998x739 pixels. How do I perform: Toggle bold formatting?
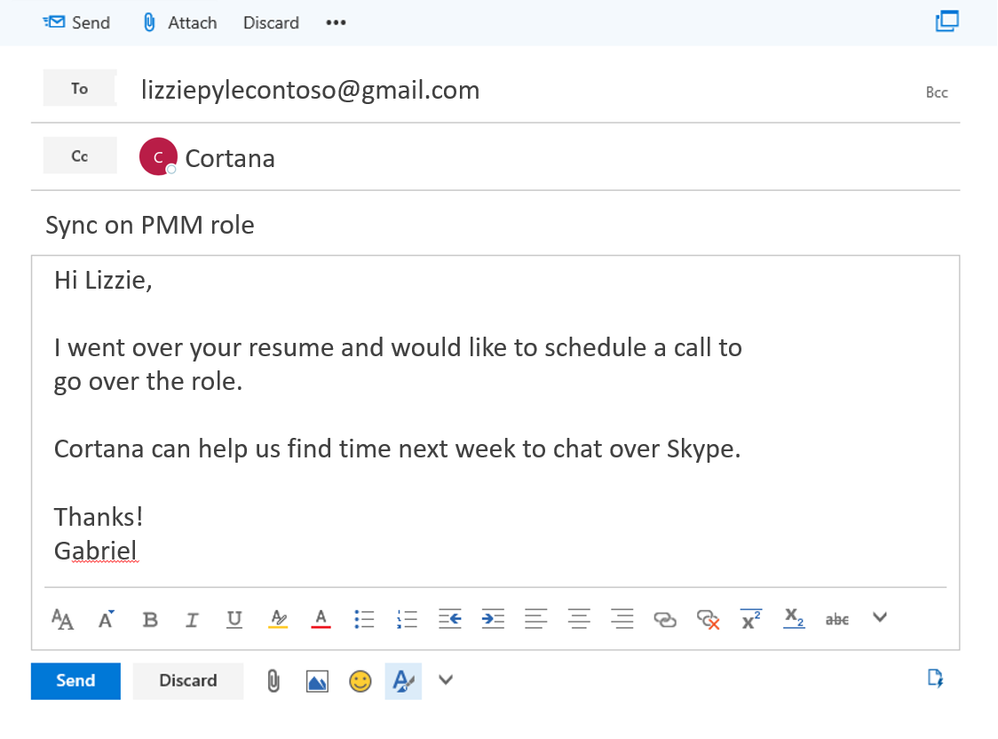point(149,618)
